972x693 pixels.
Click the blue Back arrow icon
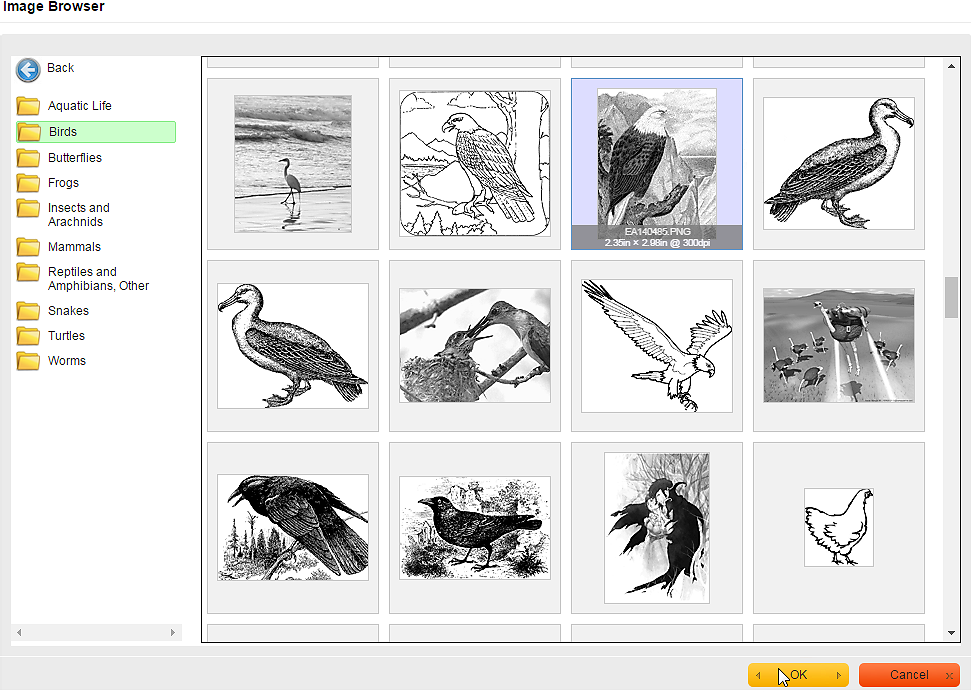click(x=28, y=70)
